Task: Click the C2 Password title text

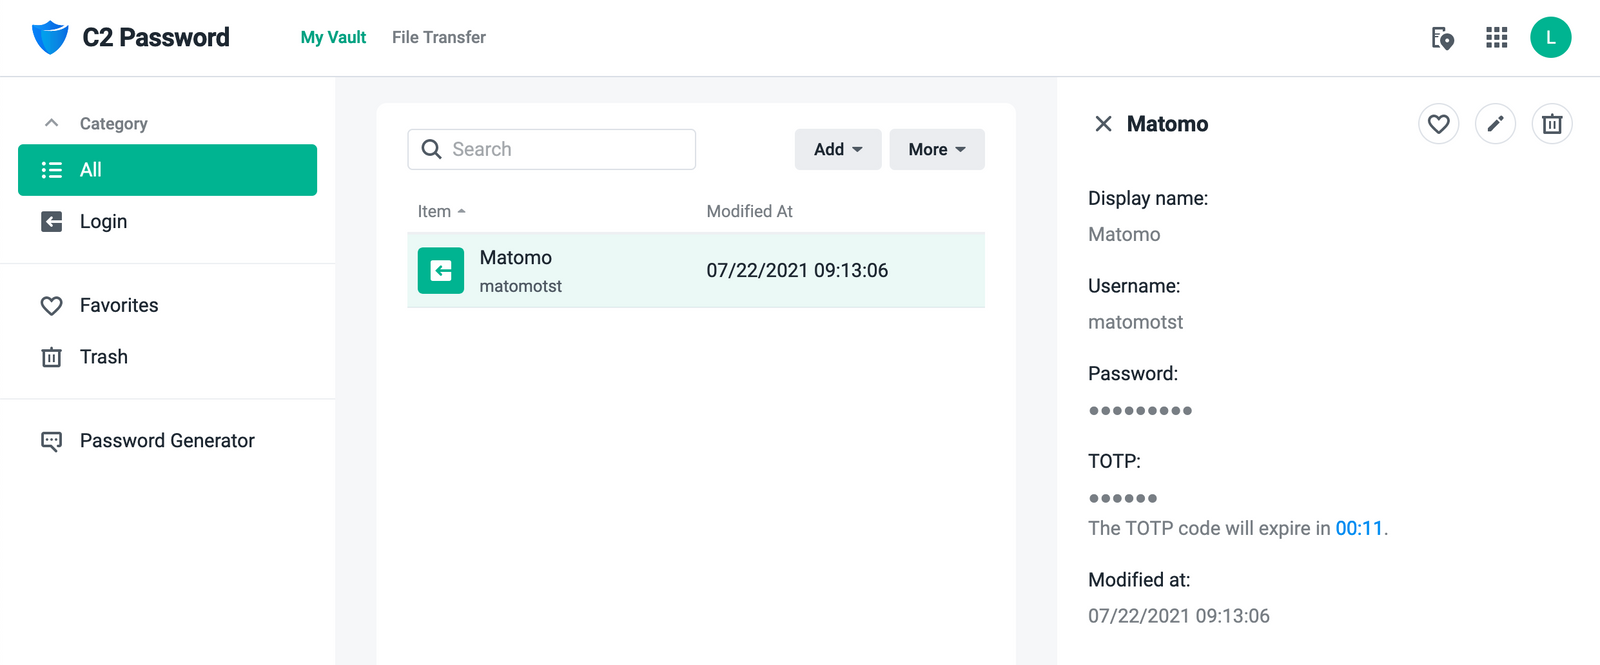Action: pos(156,37)
